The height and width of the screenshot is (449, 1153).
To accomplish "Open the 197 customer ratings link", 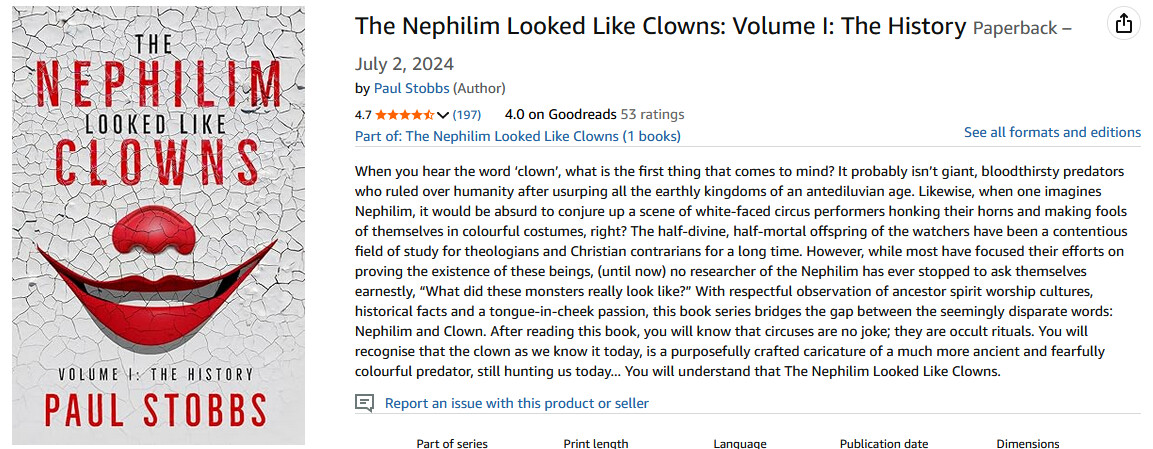I will [x=467, y=115].
